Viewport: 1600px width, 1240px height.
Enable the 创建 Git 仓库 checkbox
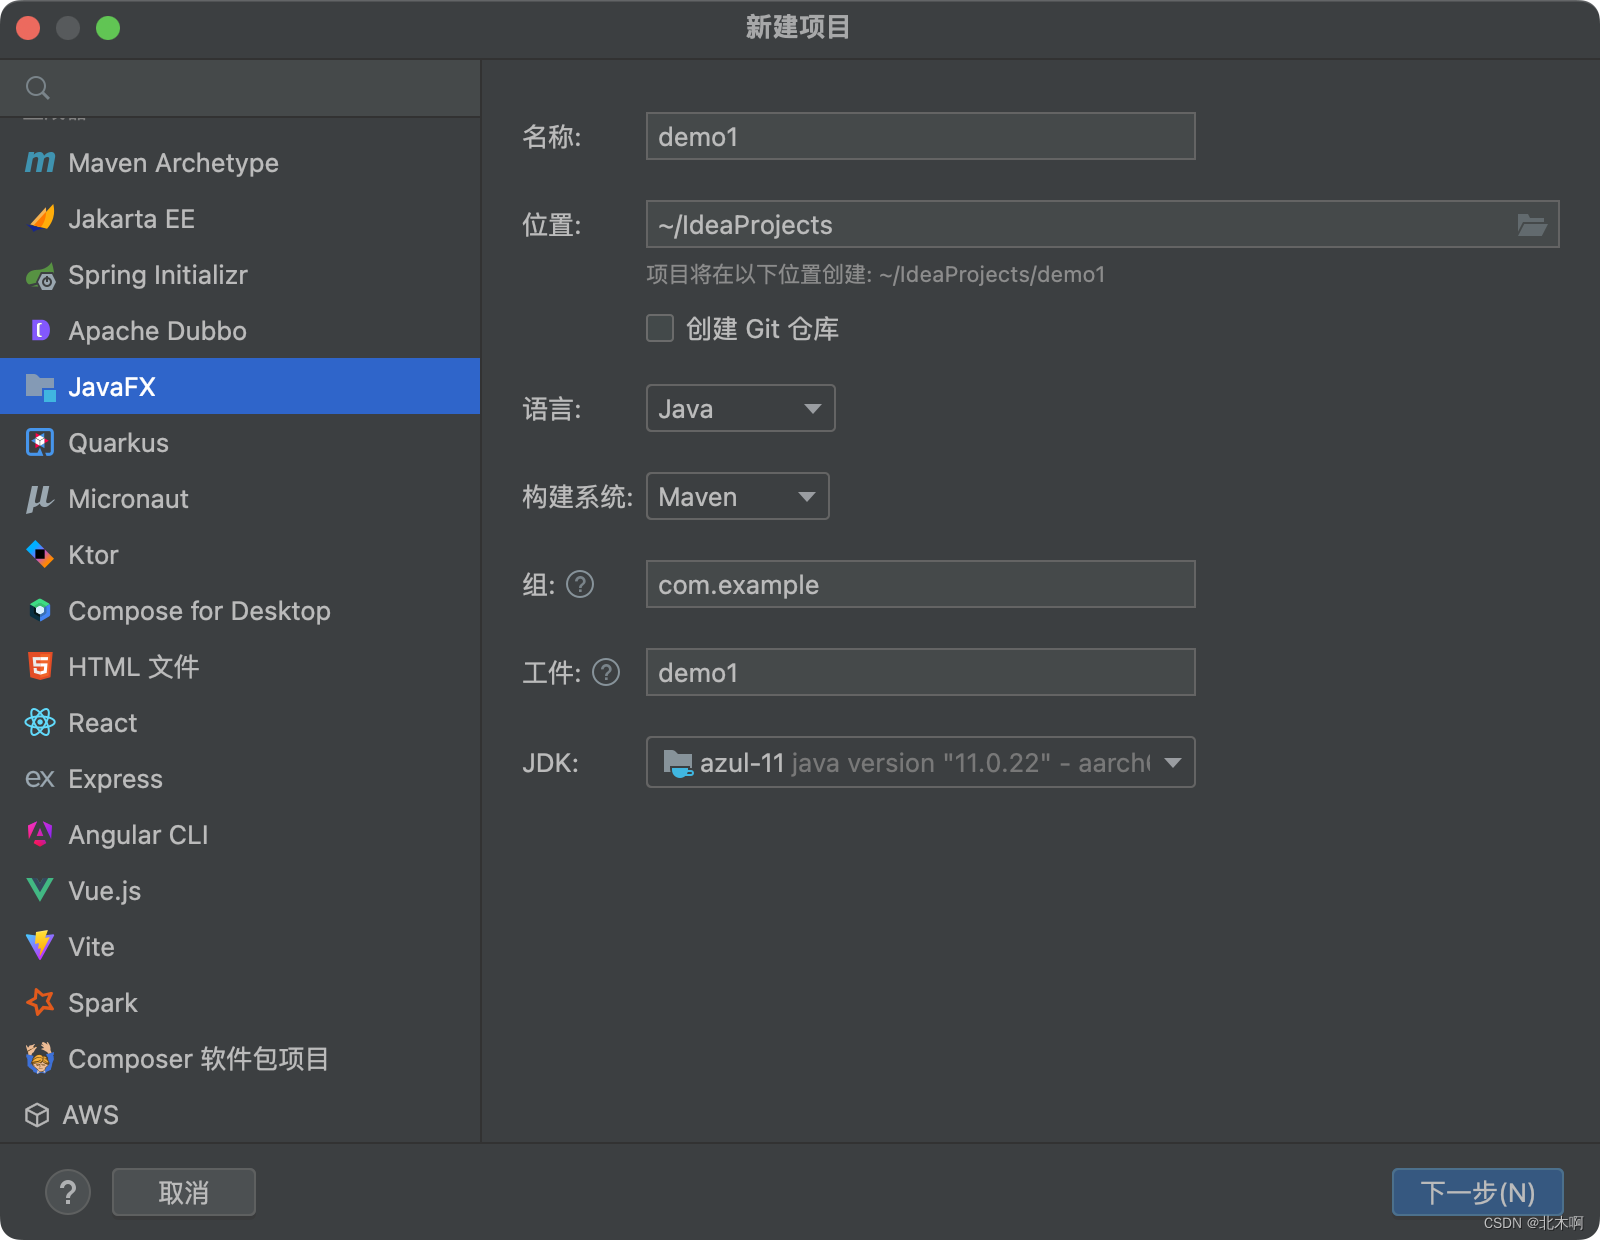[660, 328]
